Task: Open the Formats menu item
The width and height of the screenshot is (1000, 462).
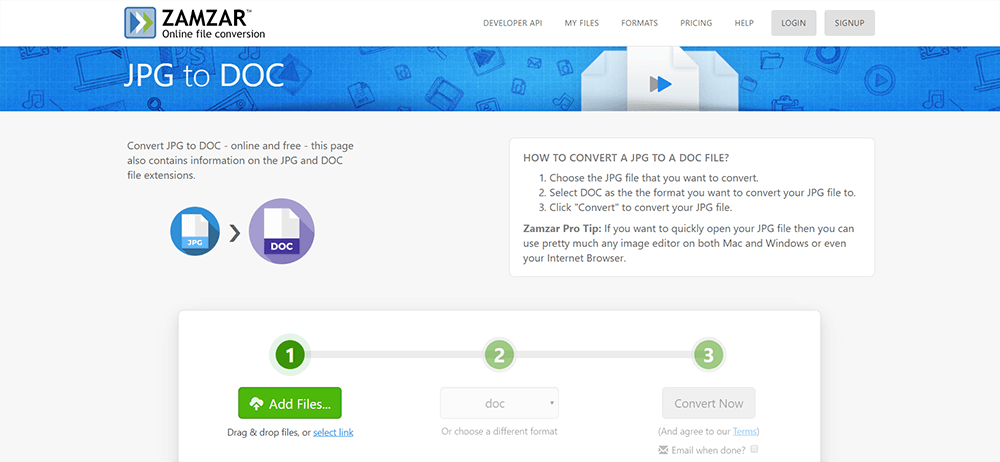Action: [639, 23]
